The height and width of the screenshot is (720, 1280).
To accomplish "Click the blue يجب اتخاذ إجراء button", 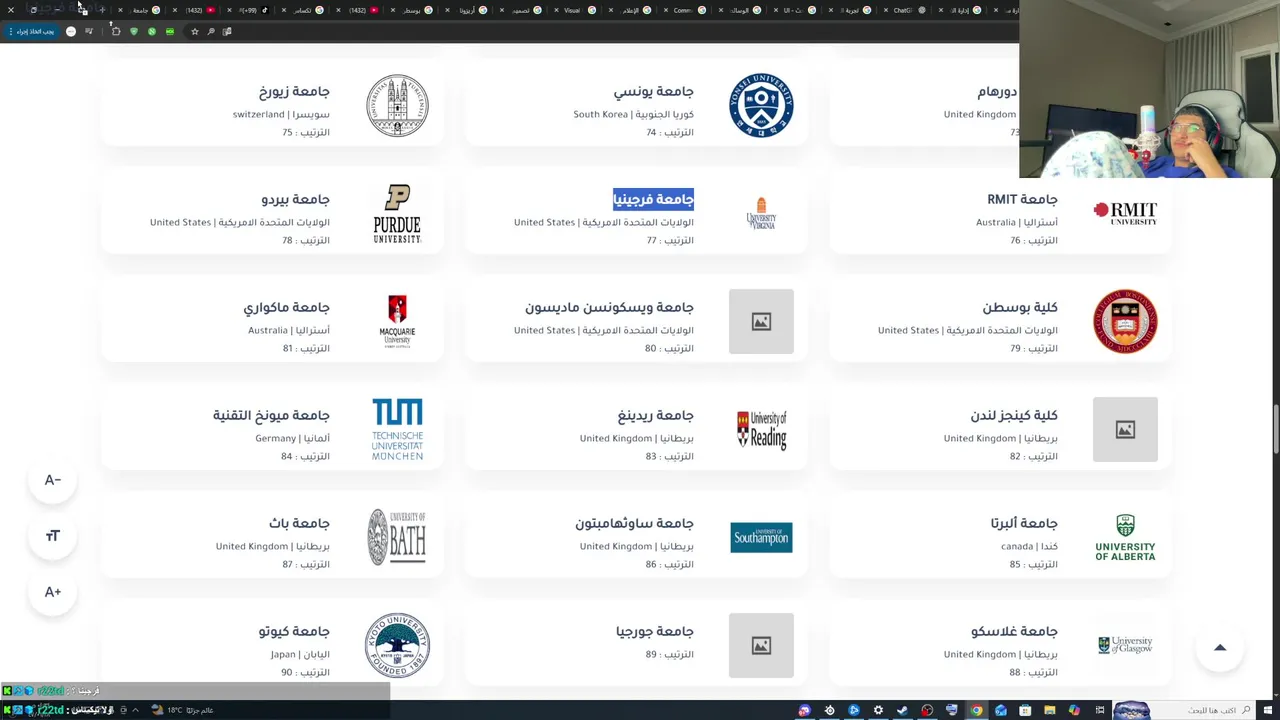I will (31, 32).
